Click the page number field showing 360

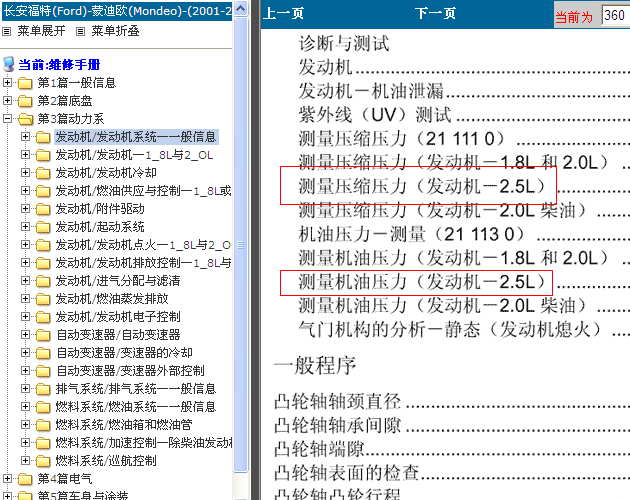tap(616, 15)
